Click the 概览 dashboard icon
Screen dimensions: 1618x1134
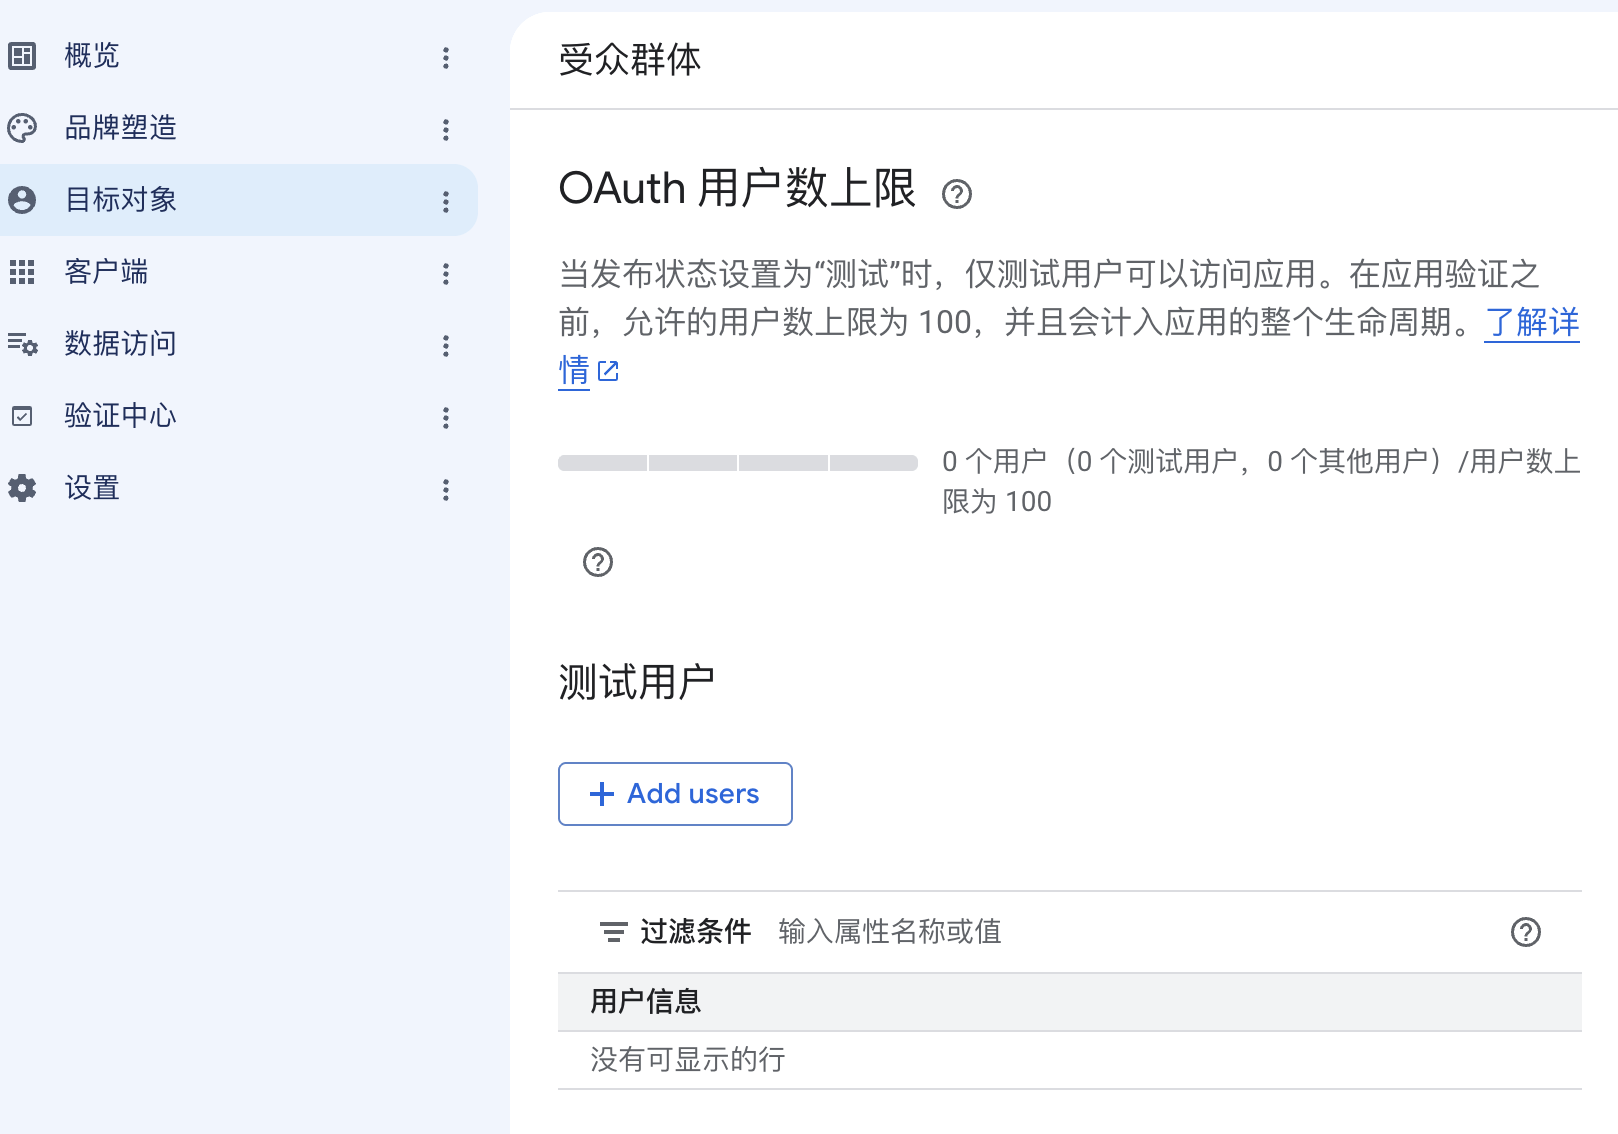click(x=22, y=56)
